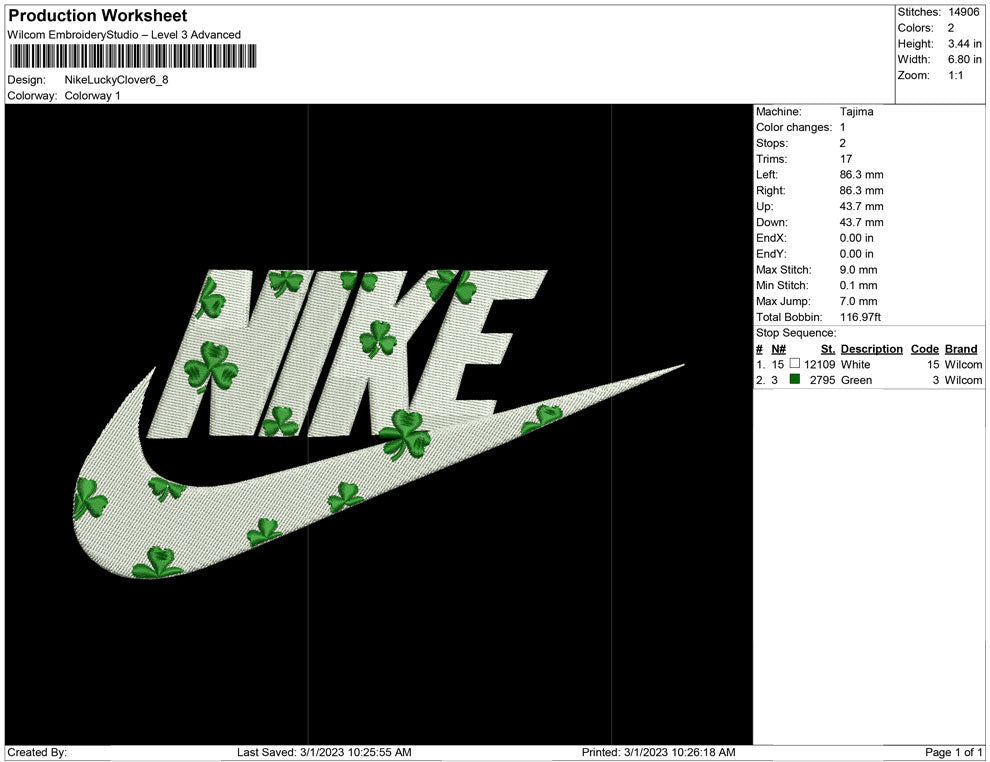Click the 'Right:' label
This screenshot has width=990, height=762.
(770, 191)
